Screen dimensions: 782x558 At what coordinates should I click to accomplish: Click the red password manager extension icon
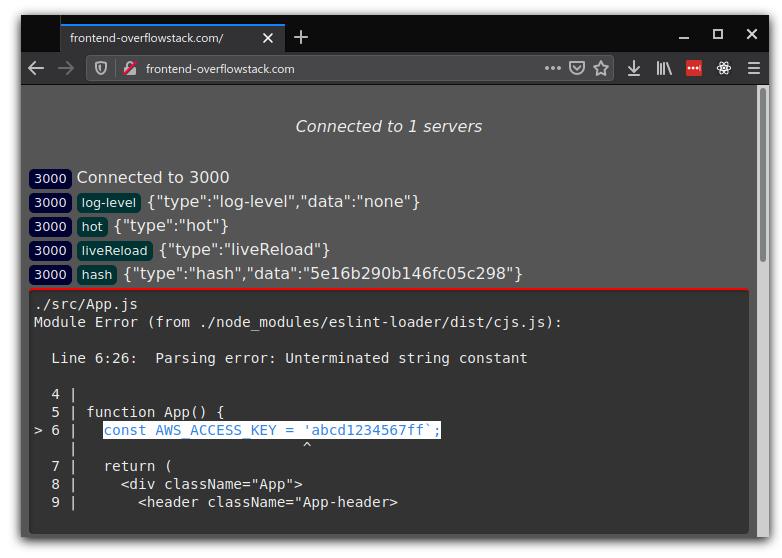(x=694, y=69)
